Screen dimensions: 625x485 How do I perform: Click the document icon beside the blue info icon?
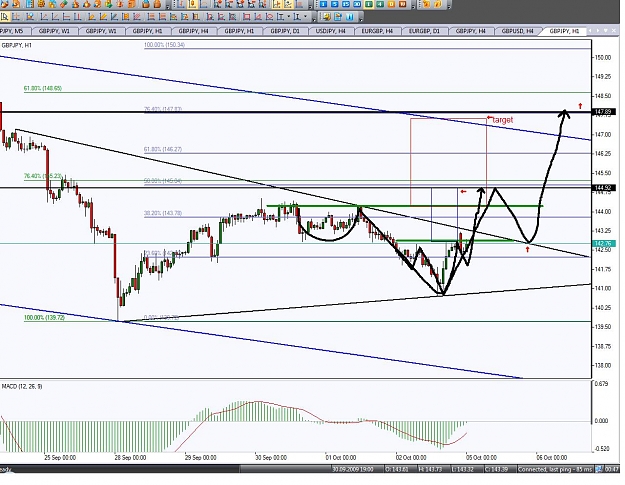coord(338,17)
